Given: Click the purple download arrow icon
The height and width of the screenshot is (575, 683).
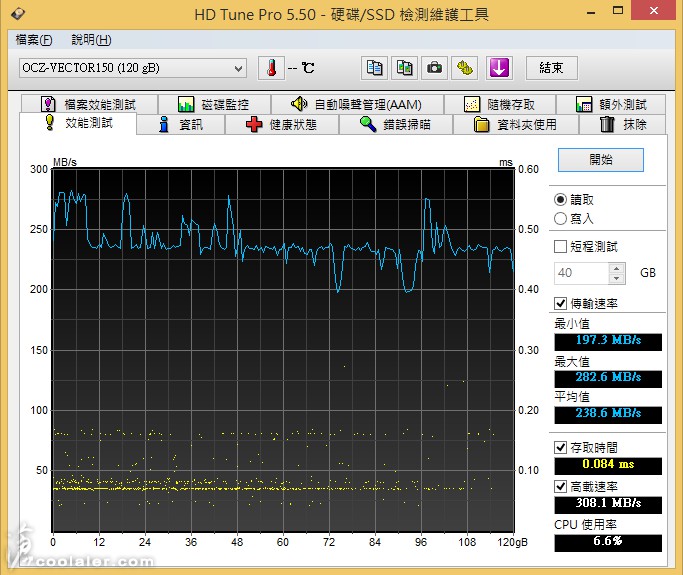Looking at the screenshot, I should click(499, 68).
